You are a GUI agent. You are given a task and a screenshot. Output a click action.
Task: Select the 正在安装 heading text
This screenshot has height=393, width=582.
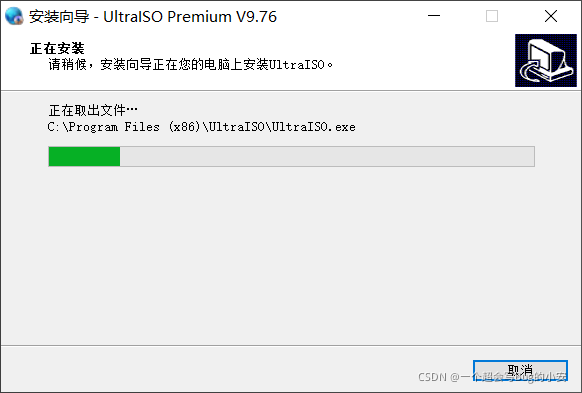(x=57, y=48)
